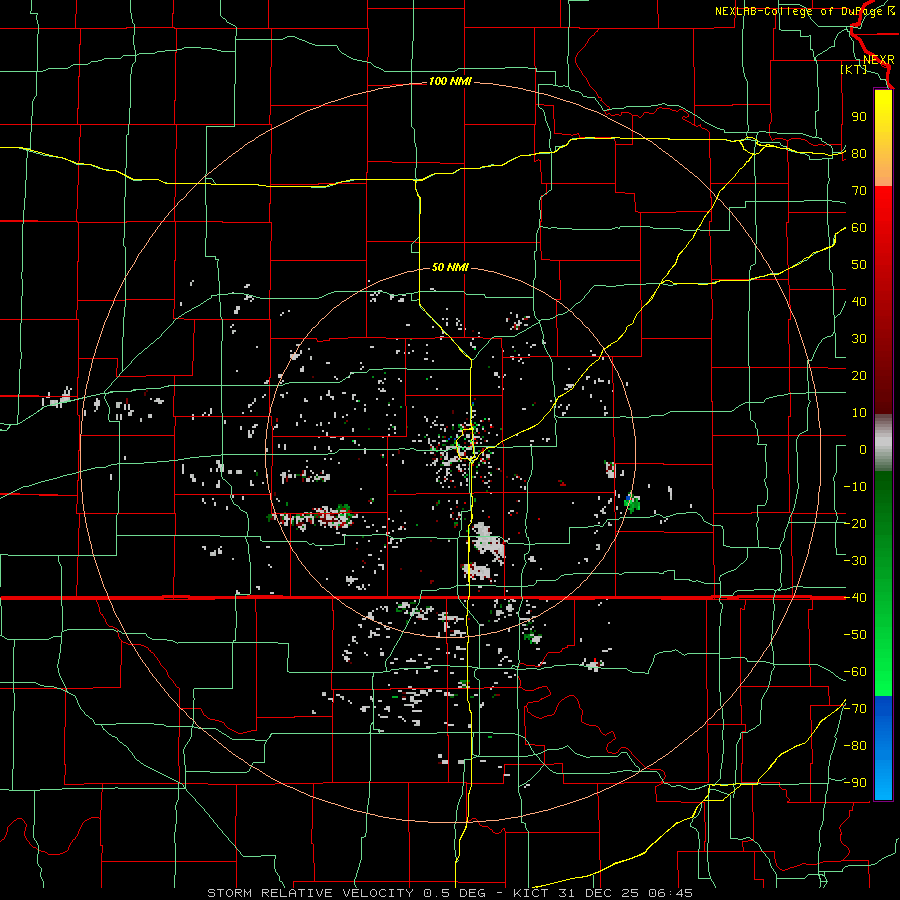Click the STORM RELATIVE VELOCITY caption text
This screenshot has height=900, width=900.
tap(312, 893)
